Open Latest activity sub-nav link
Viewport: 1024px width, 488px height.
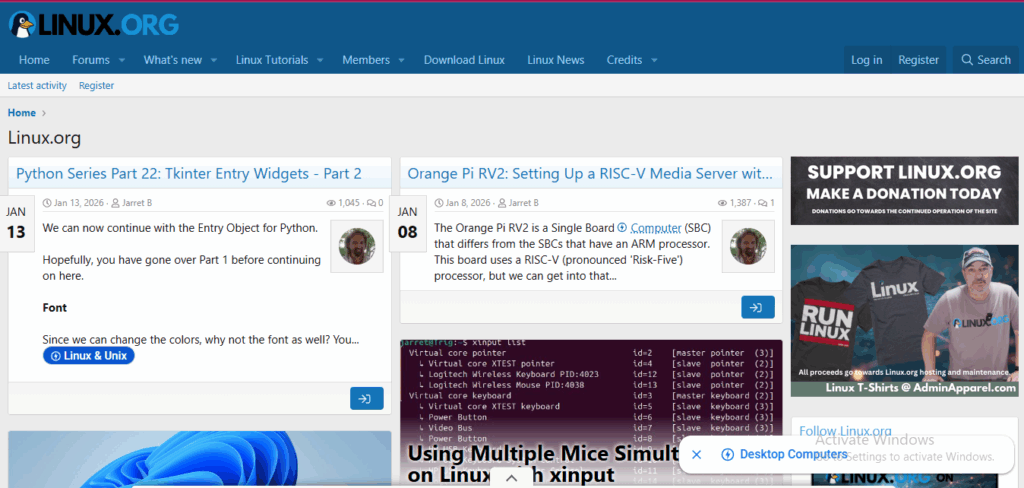coord(37,86)
